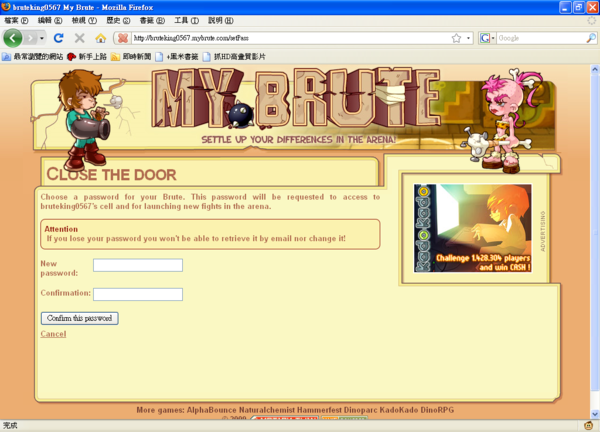Open the 歷史 (History) menu
600x432 pixels.
(x=118, y=20)
